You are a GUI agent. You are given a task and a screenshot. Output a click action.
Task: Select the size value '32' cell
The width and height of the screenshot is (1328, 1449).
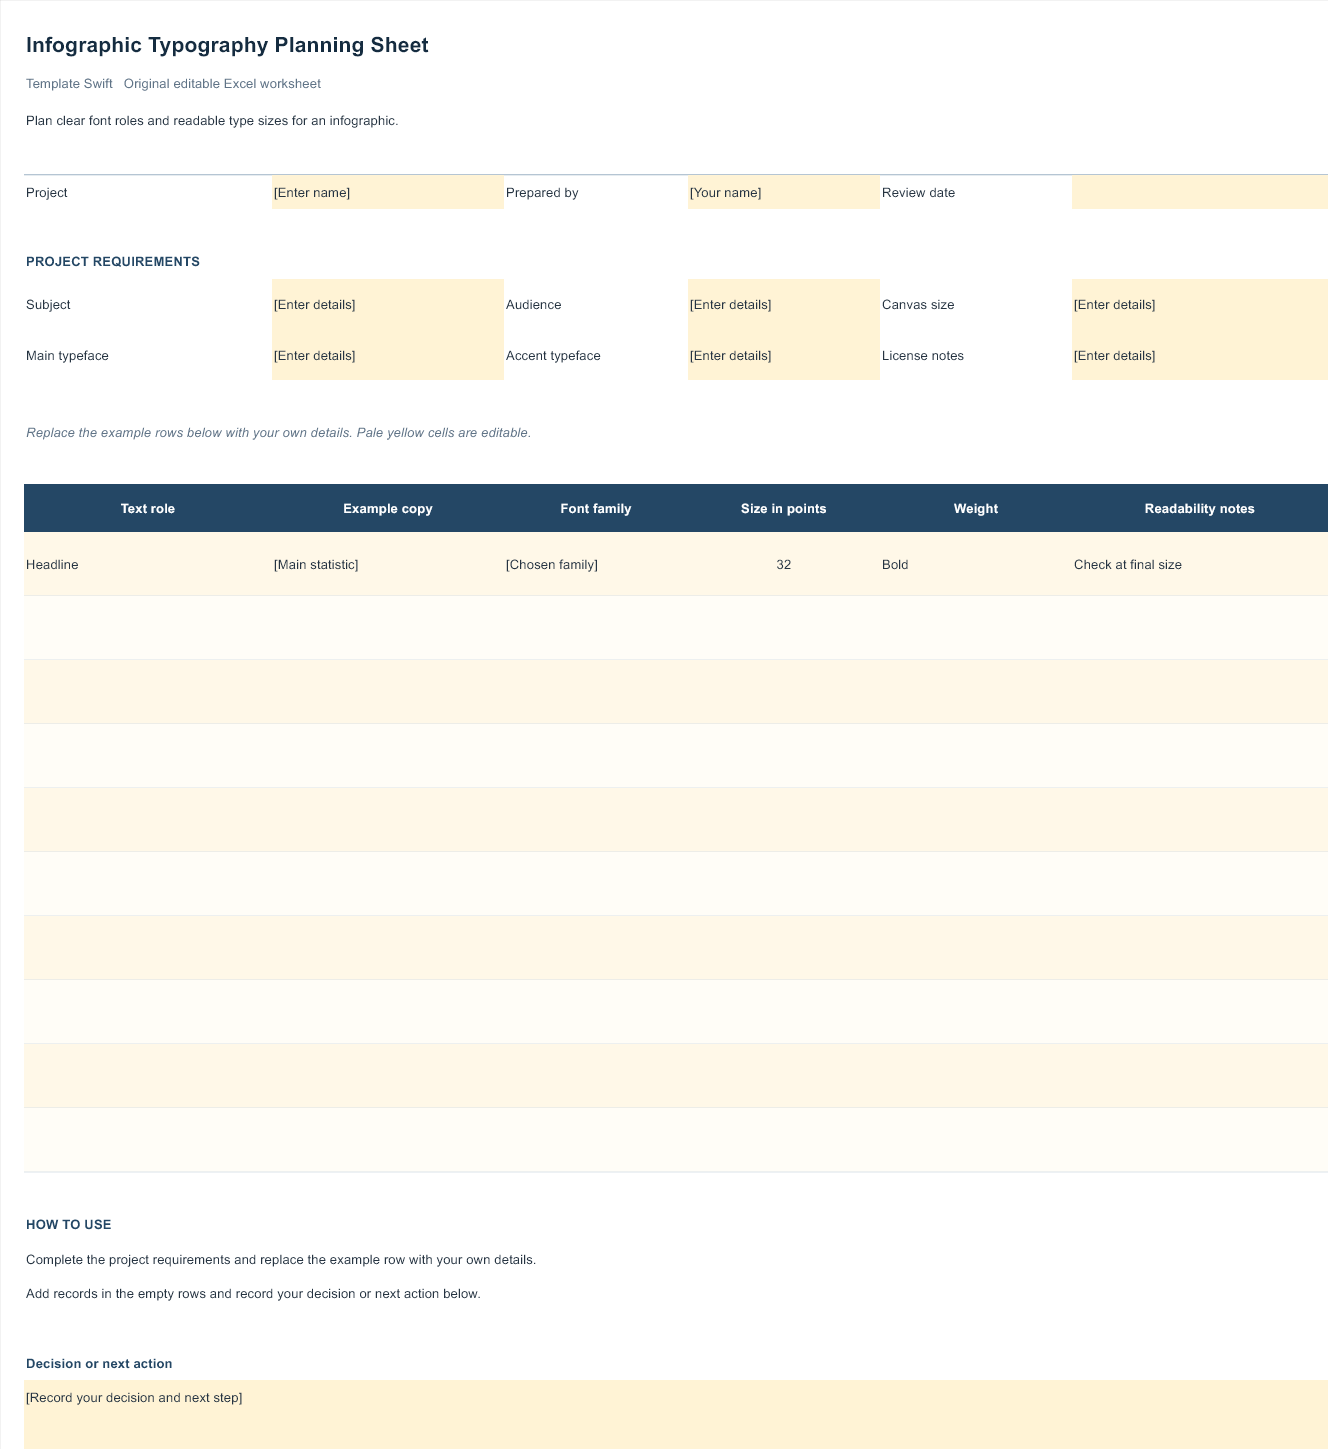coord(784,564)
